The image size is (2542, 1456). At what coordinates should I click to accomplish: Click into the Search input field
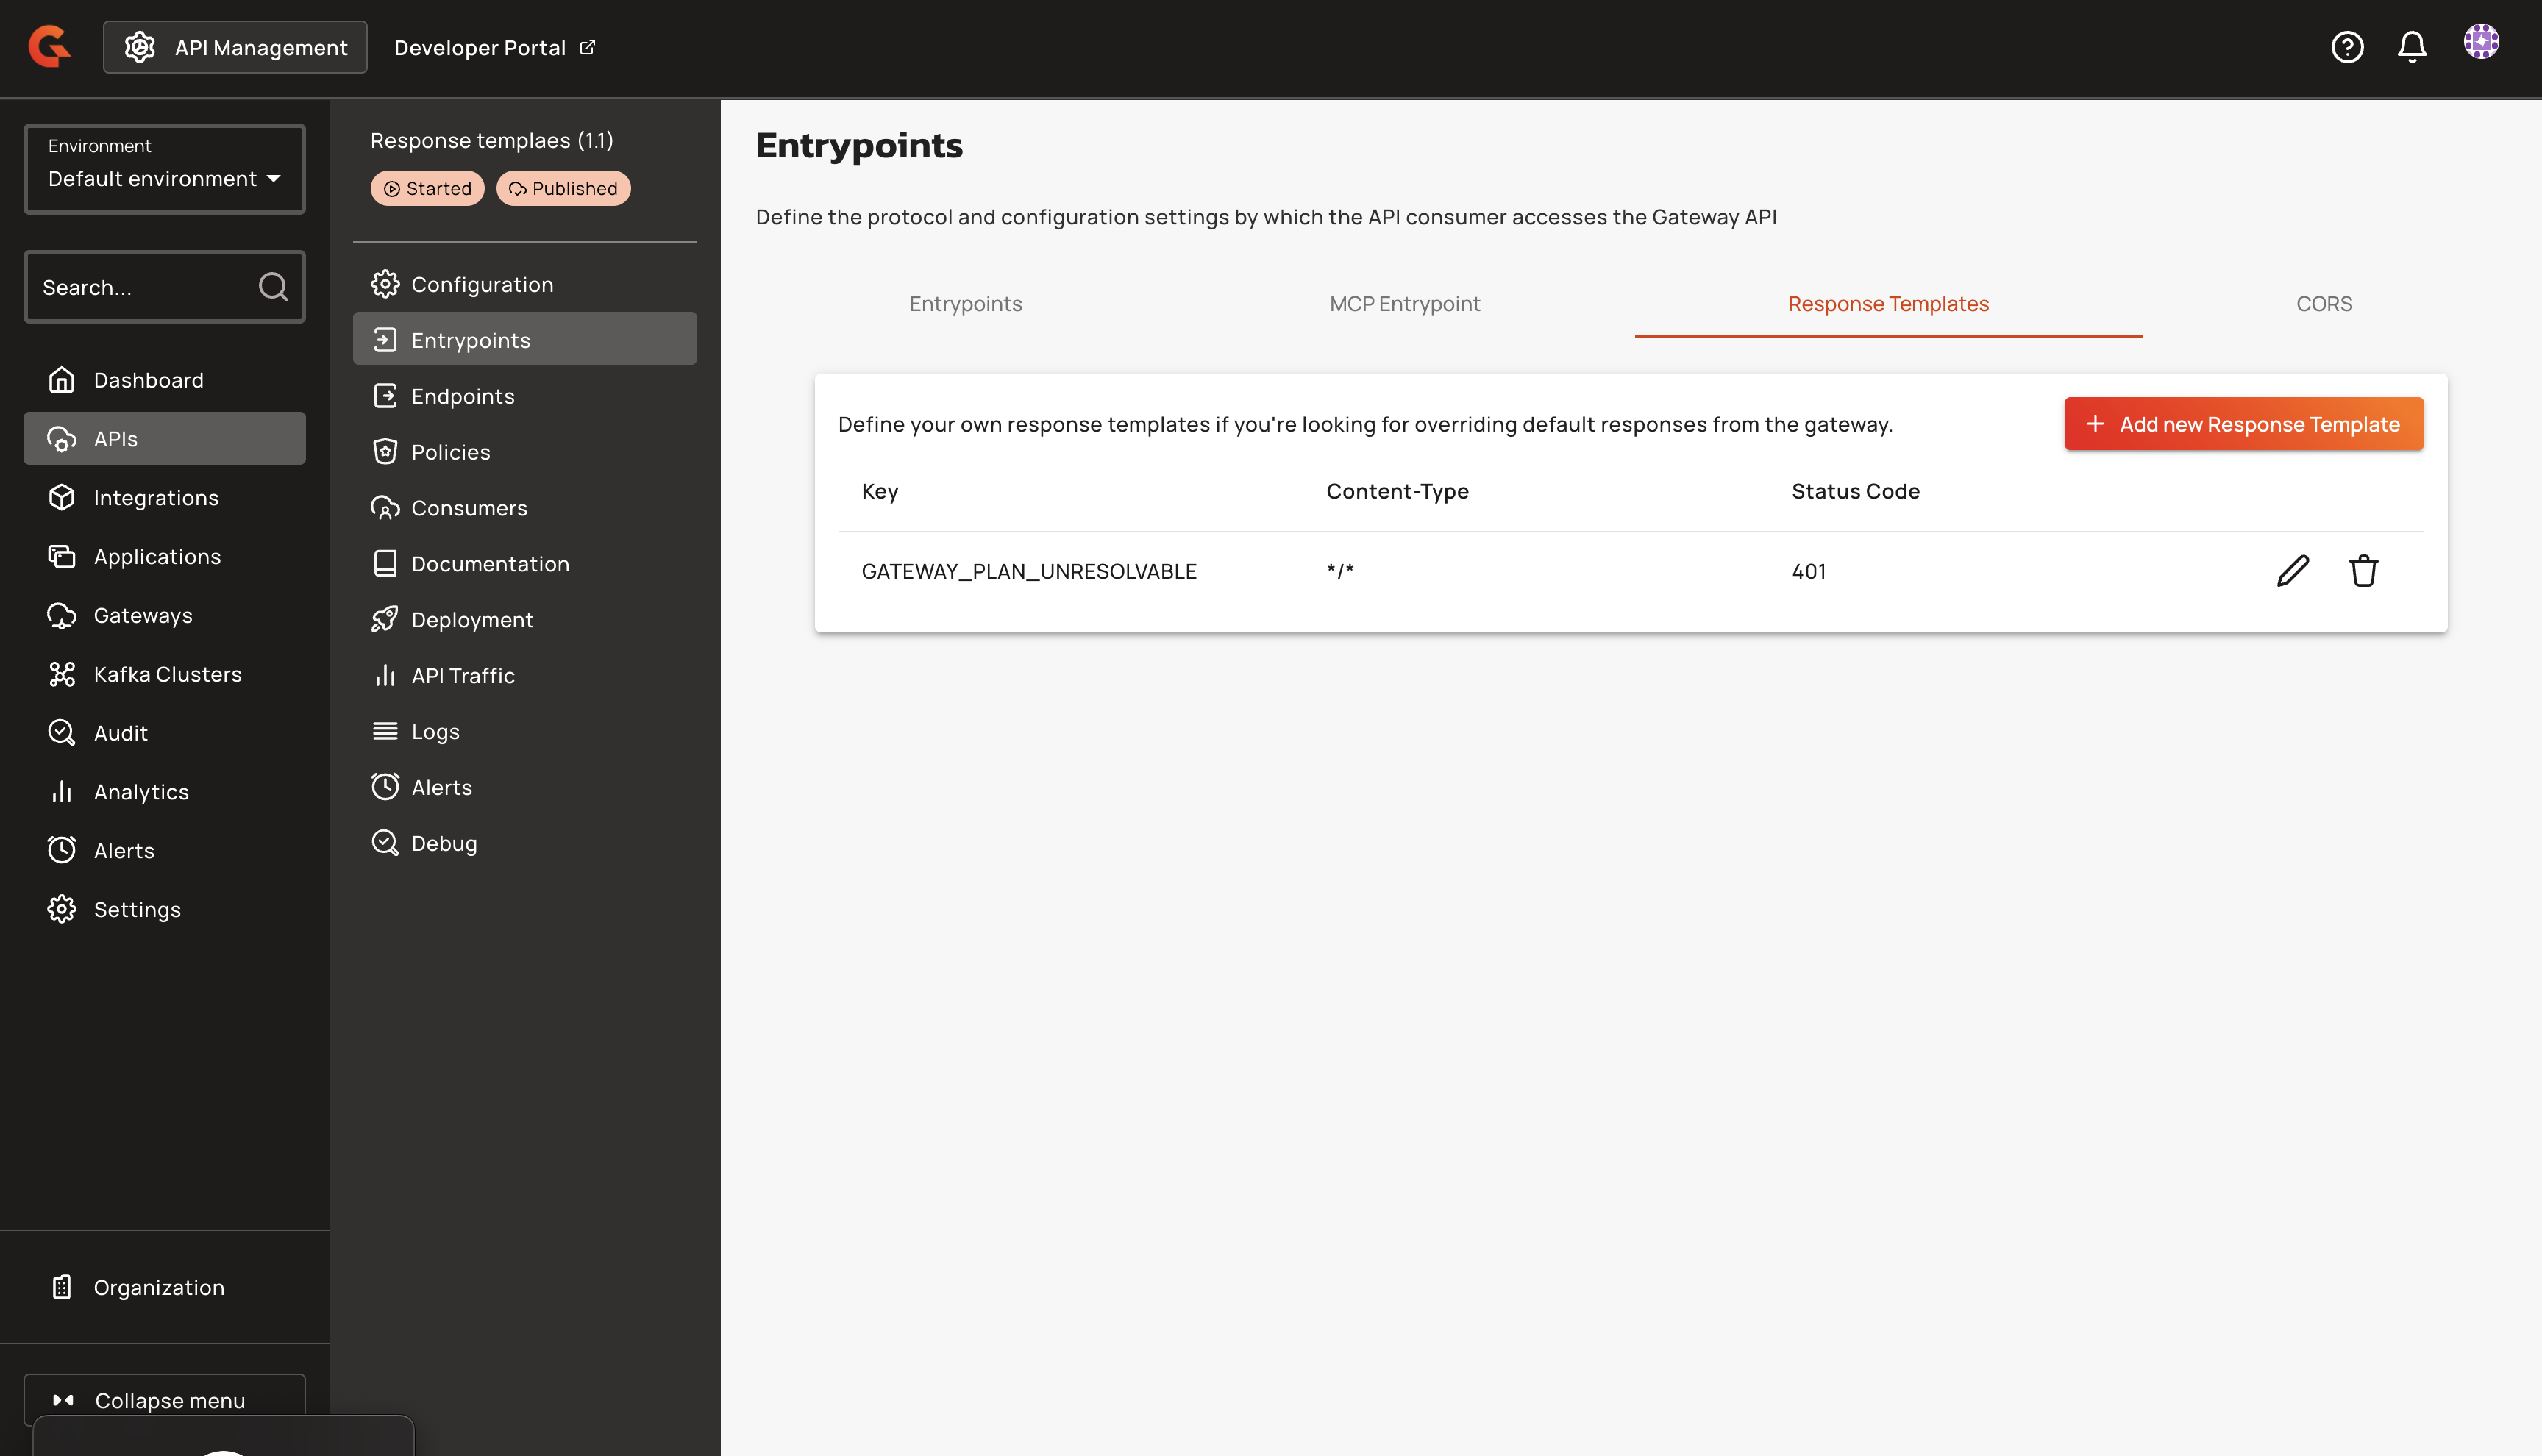(140, 288)
